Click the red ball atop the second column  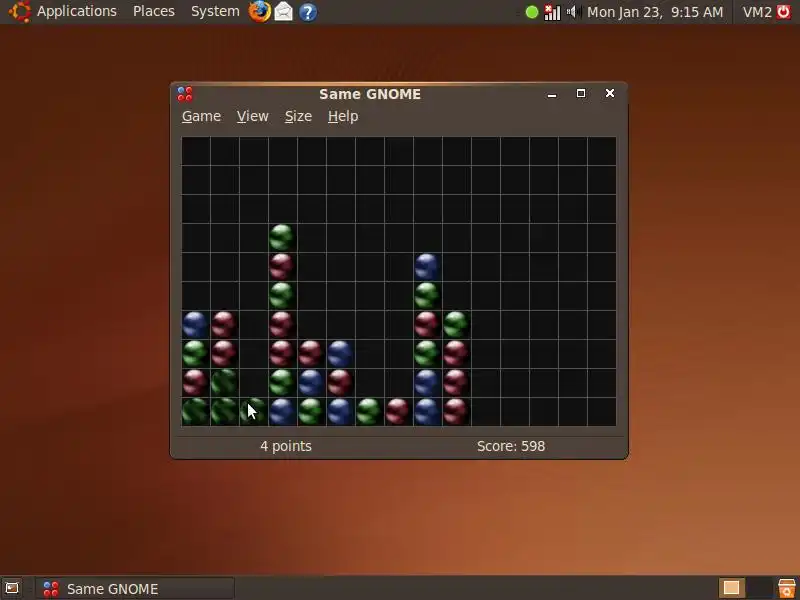tap(224, 324)
